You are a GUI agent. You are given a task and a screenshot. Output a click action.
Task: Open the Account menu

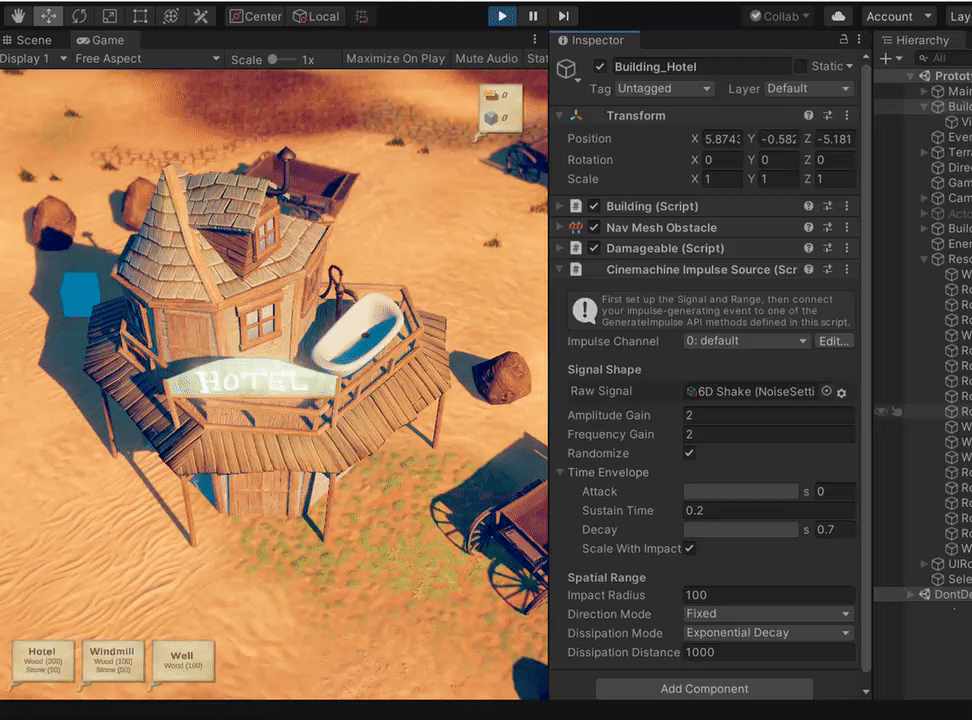click(897, 16)
